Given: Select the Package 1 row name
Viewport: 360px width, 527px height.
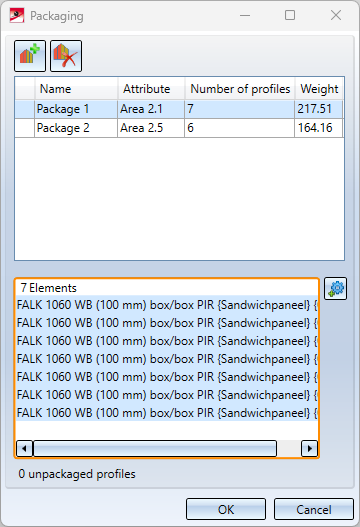Looking at the screenshot, I should click(63, 109).
